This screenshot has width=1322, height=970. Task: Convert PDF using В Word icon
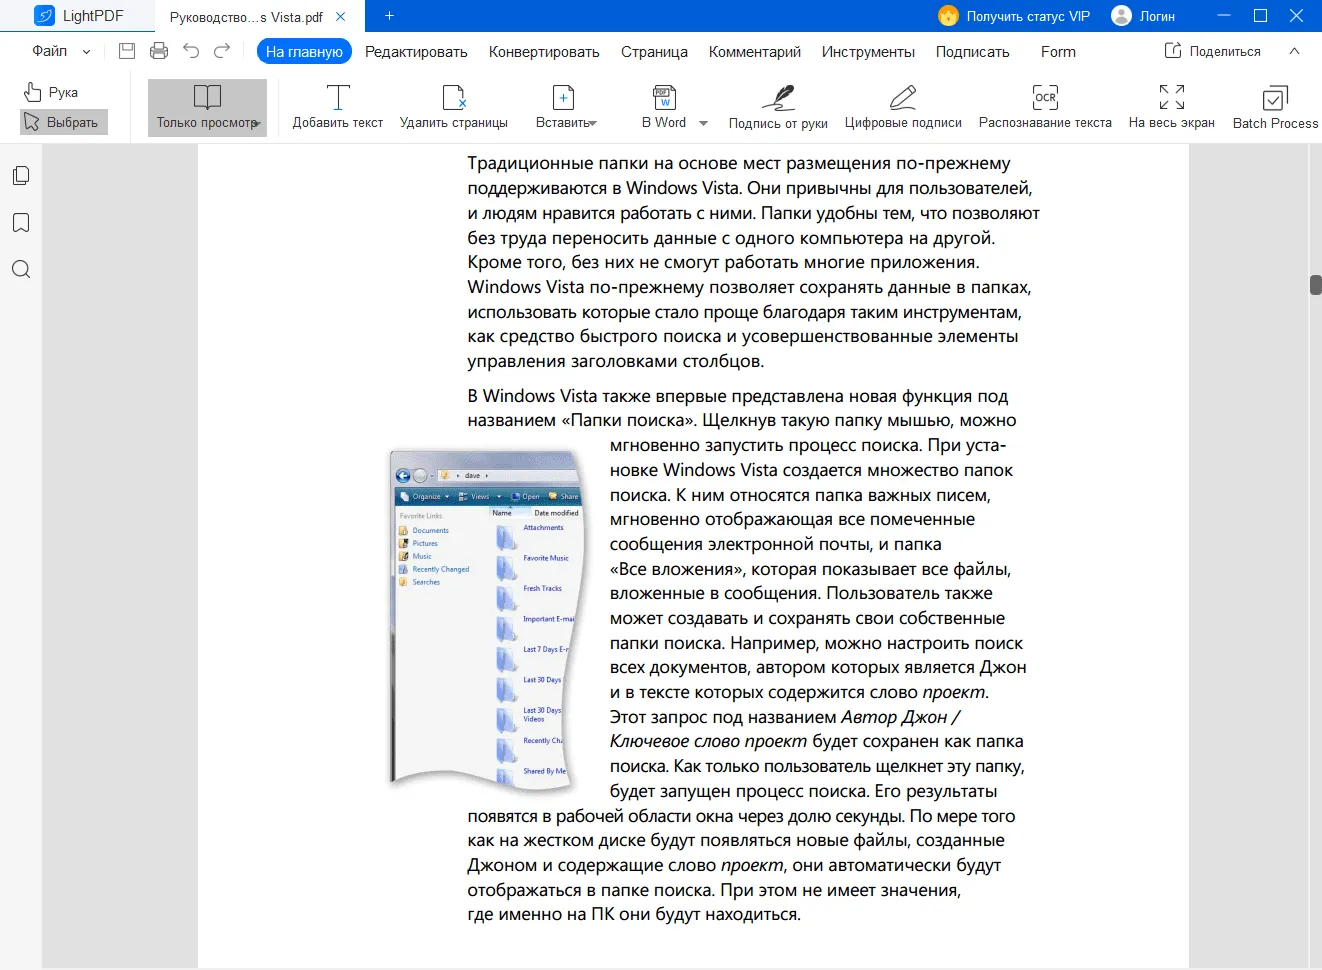pyautogui.click(x=664, y=97)
